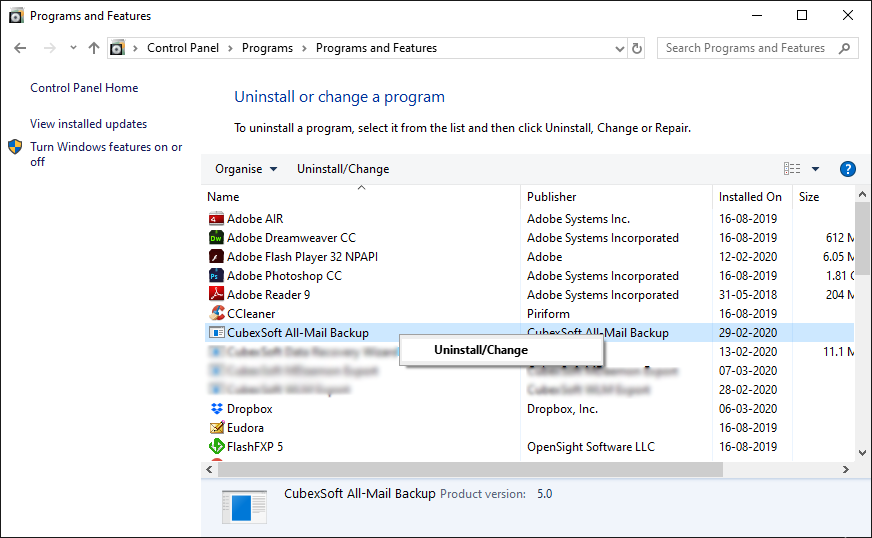Choose Uninstall/Change from the context menu
This screenshot has width=872, height=538.
(501, 350)
